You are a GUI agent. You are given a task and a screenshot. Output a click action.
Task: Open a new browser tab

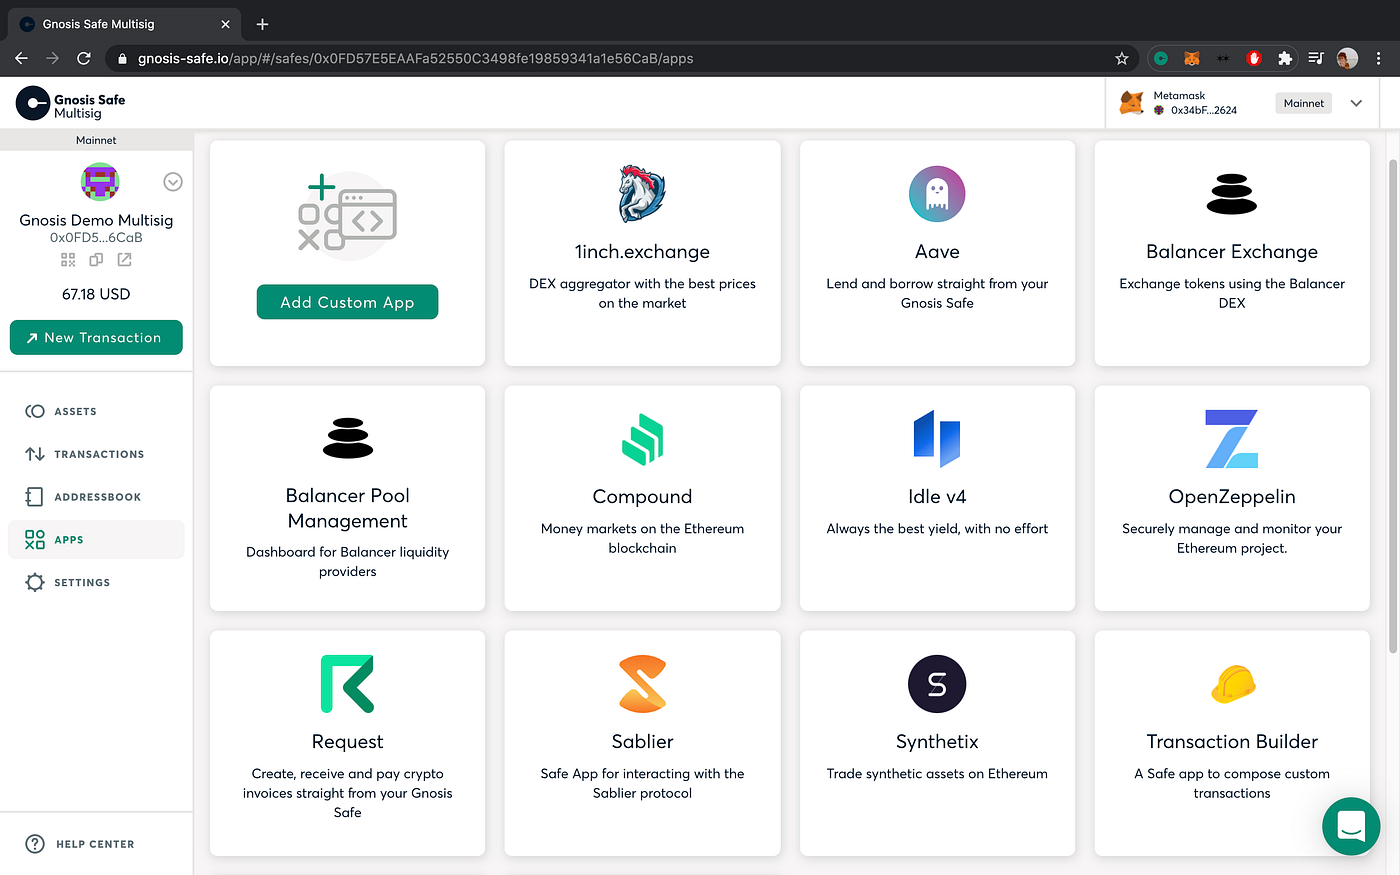point(262,24)
